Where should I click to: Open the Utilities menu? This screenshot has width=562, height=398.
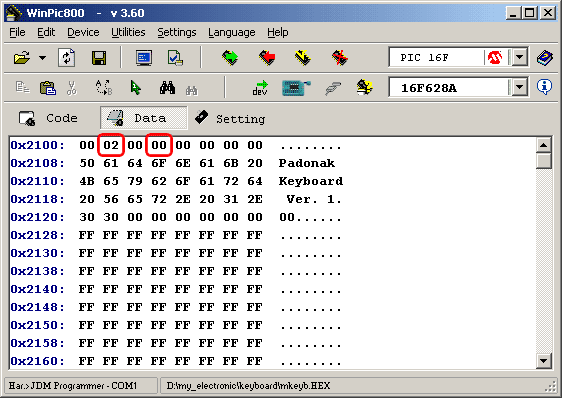click(x=128, y=32)
